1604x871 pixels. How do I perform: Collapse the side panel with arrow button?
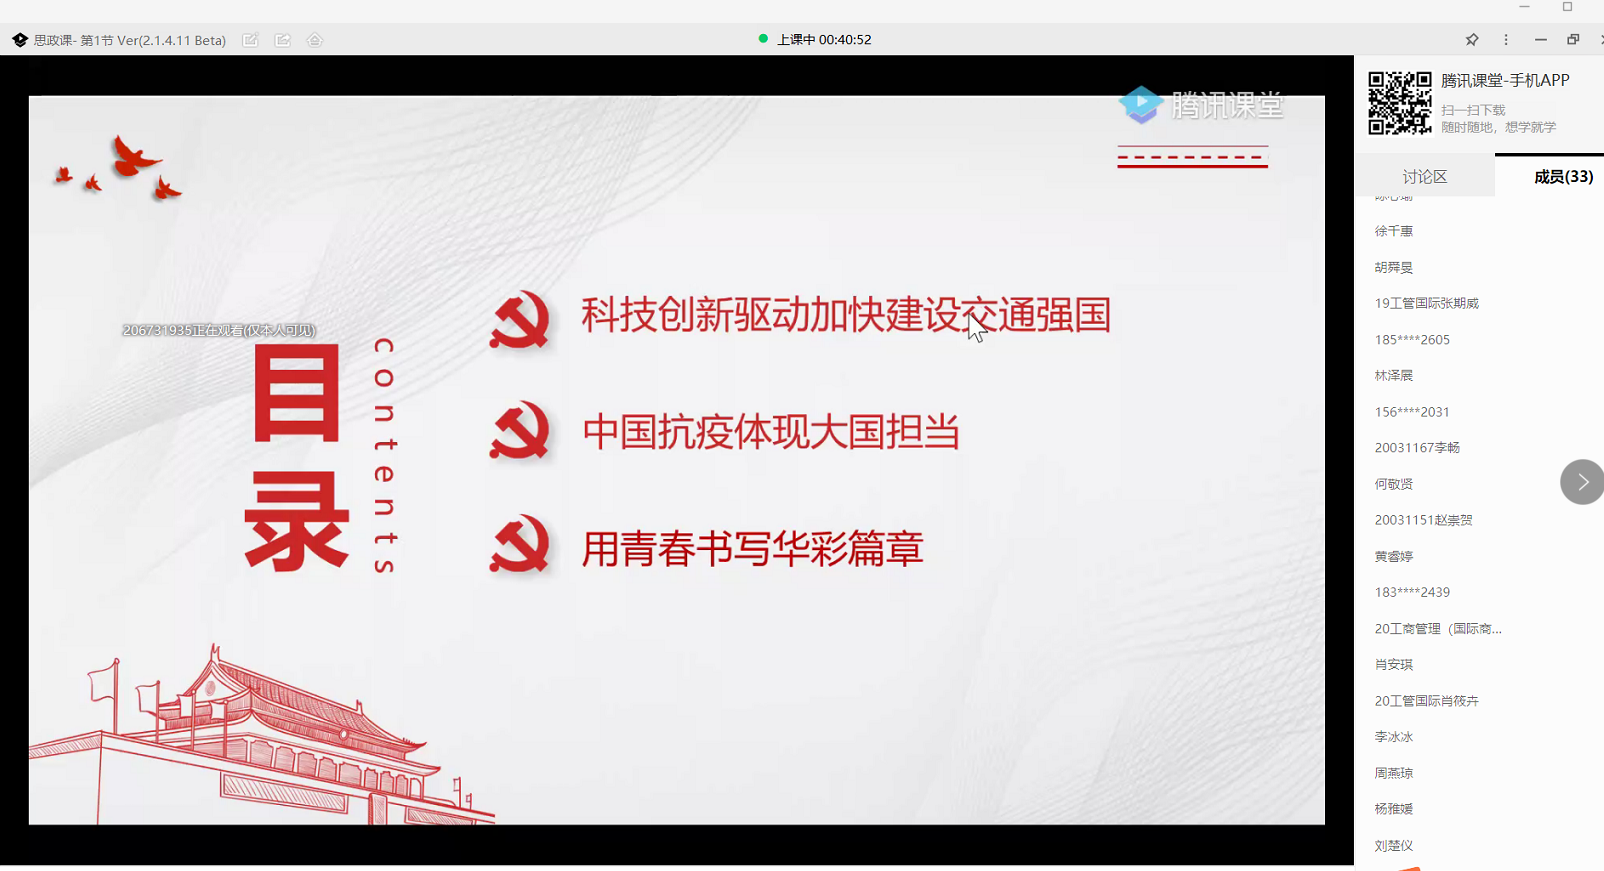[x=1581, y=482]
